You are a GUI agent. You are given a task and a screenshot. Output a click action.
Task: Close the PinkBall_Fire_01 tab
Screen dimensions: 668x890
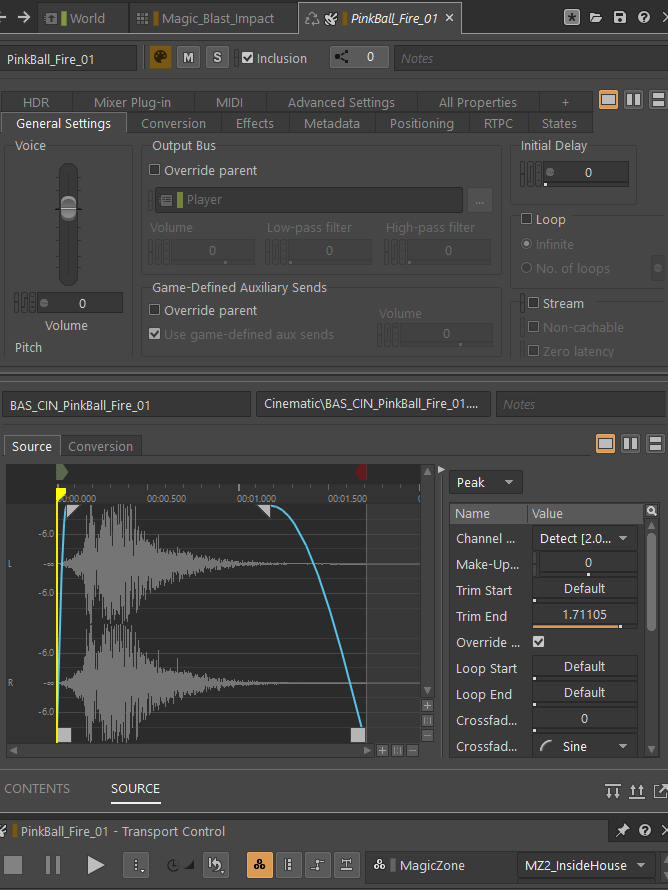[x=449, y=18]
